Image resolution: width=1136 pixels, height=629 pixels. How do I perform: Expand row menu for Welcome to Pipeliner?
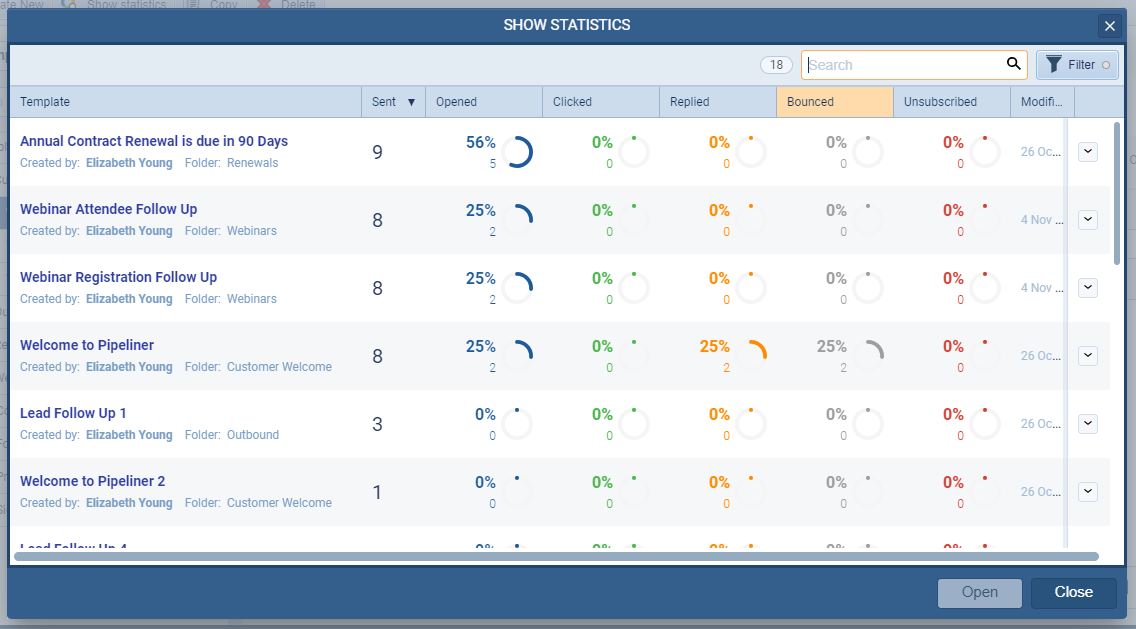pyautogui.click(x=1088, y=356)
